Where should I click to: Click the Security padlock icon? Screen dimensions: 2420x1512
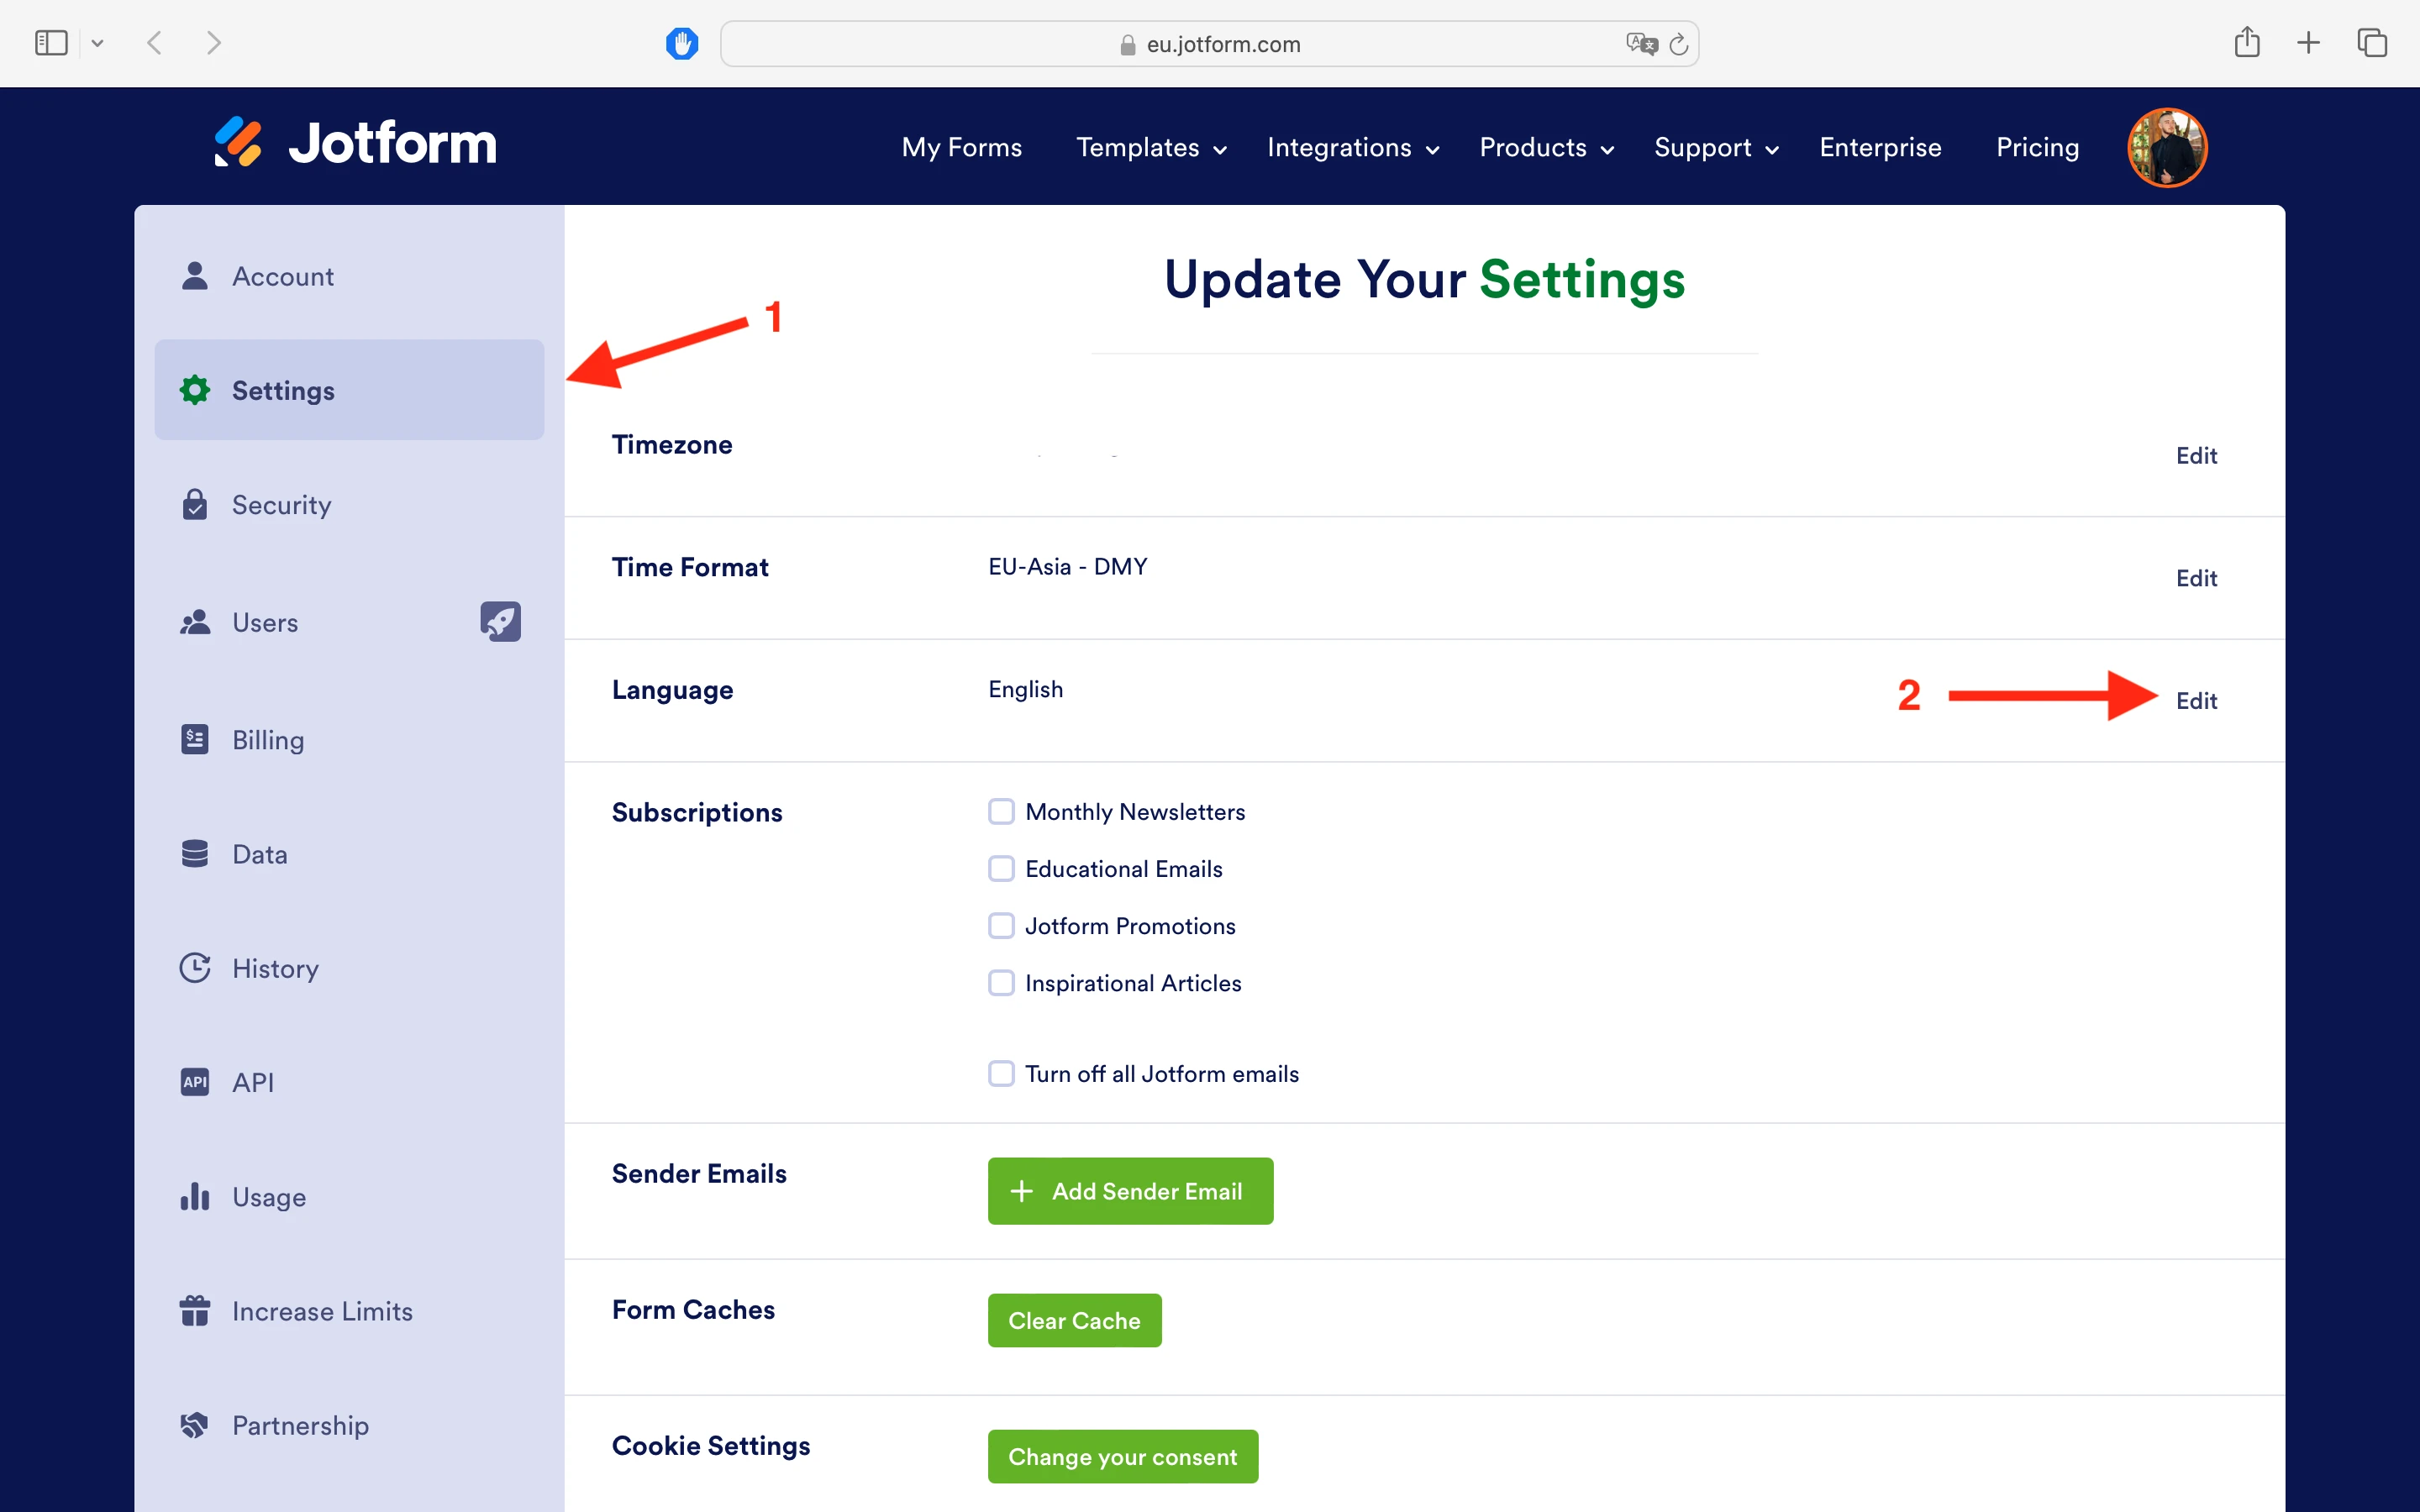point(194,504)
